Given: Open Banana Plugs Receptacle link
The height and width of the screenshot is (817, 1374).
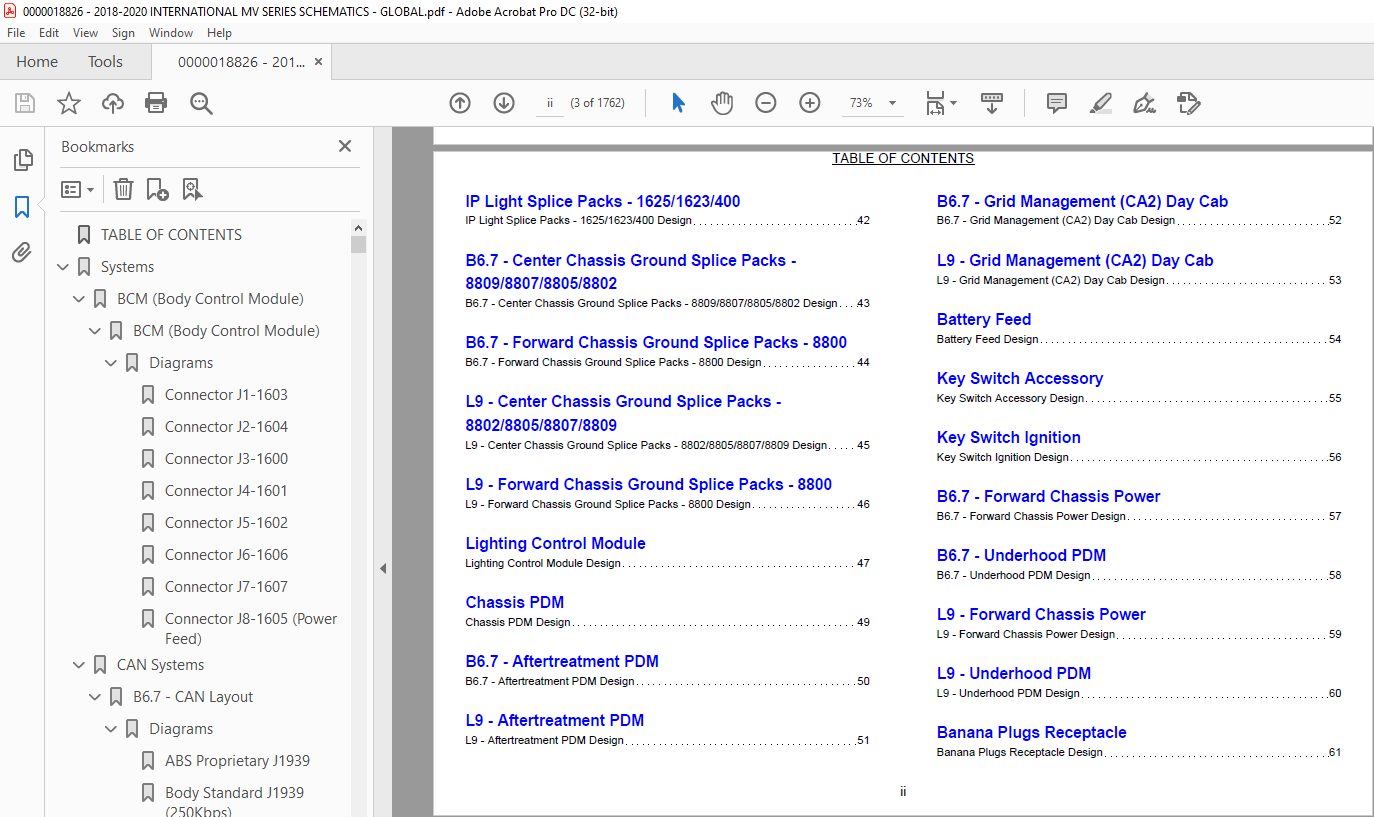Looking at the screenshot, I should (1031, 732).
